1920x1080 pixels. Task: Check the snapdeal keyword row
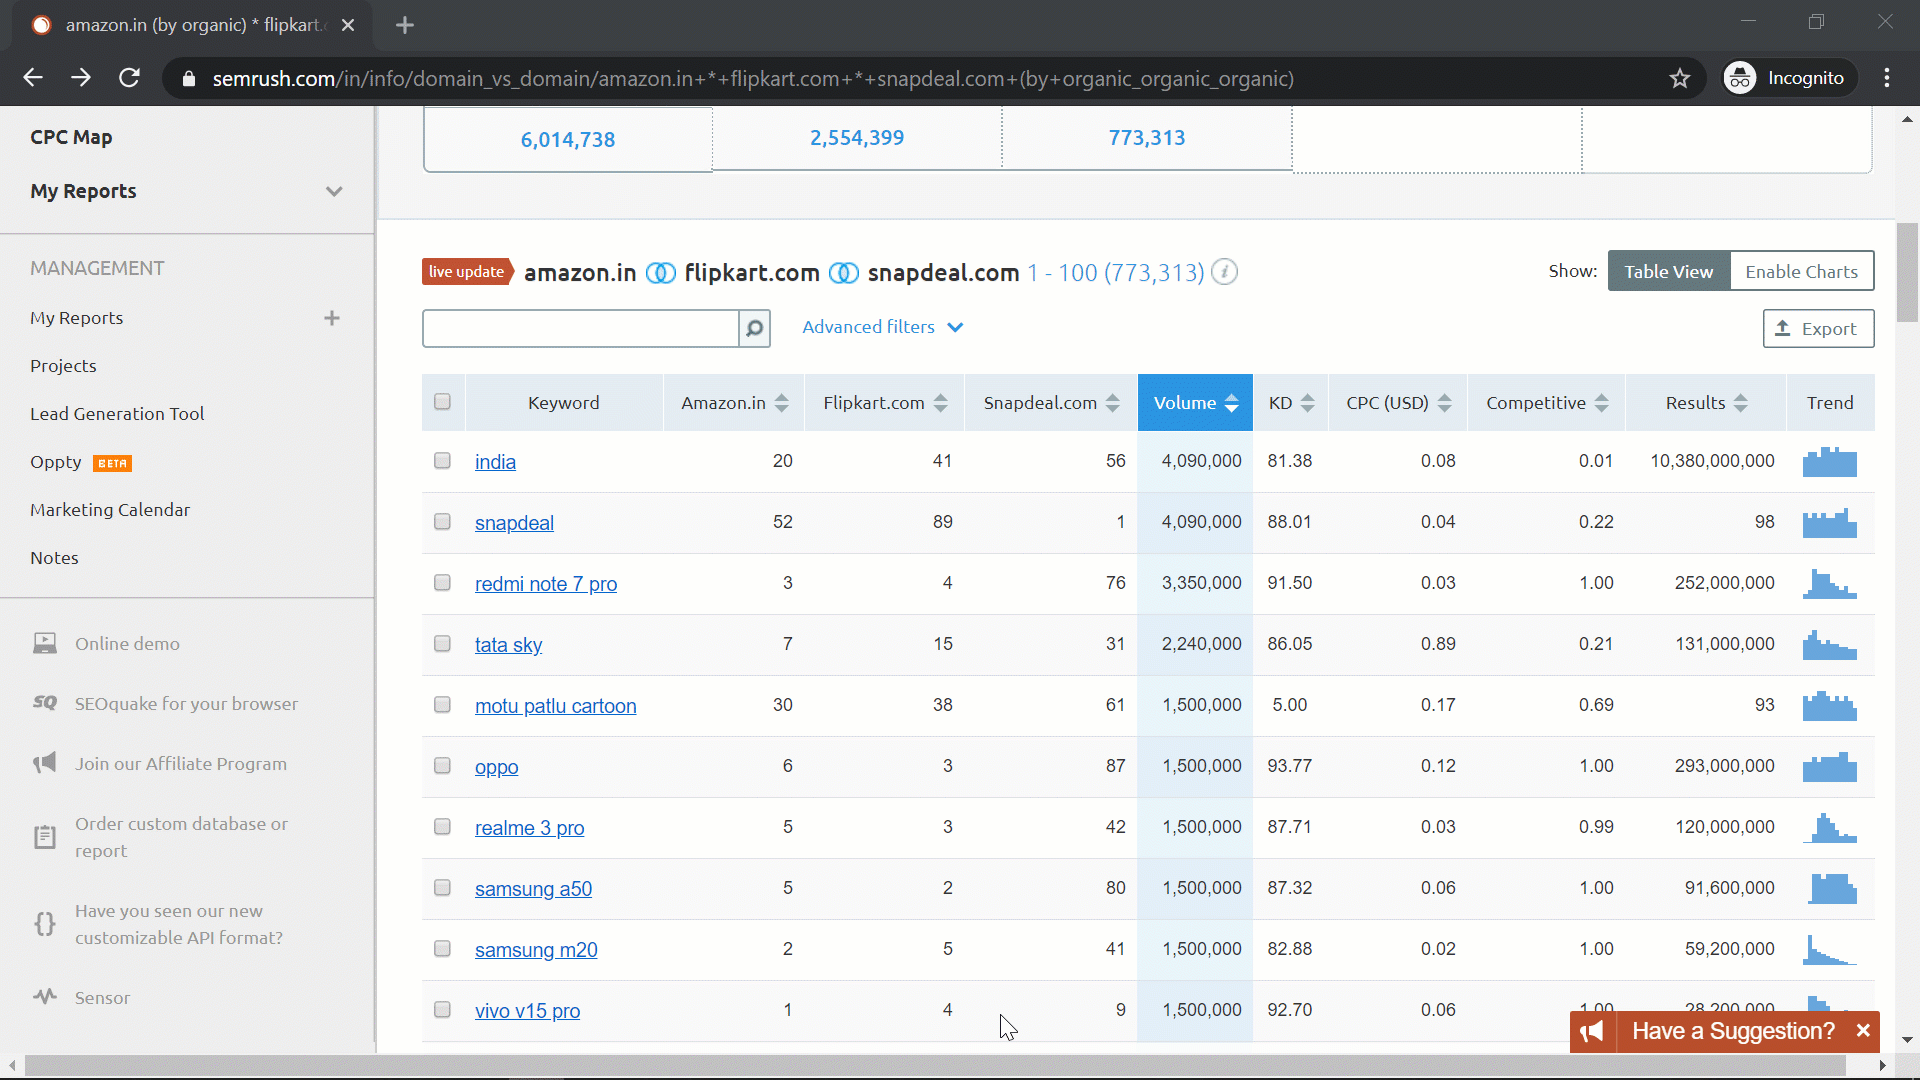click(x=443, y=522)
